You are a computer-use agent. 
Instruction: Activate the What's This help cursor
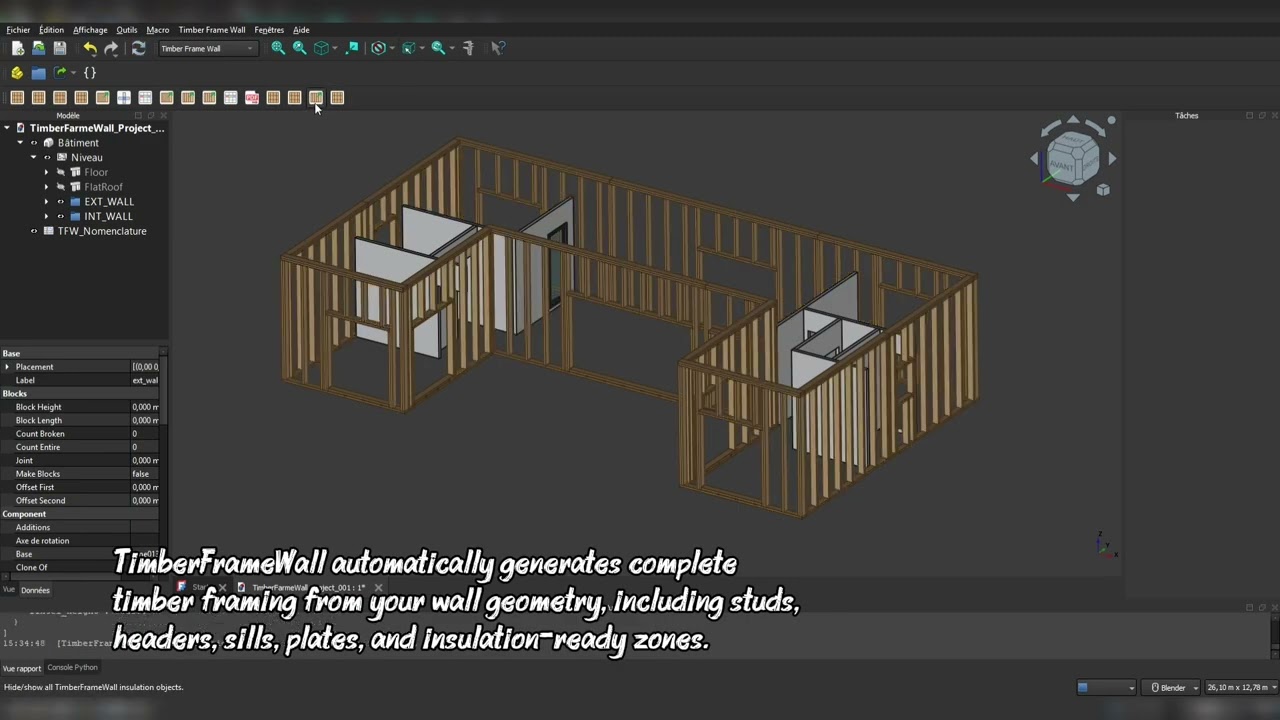[498, 48]
